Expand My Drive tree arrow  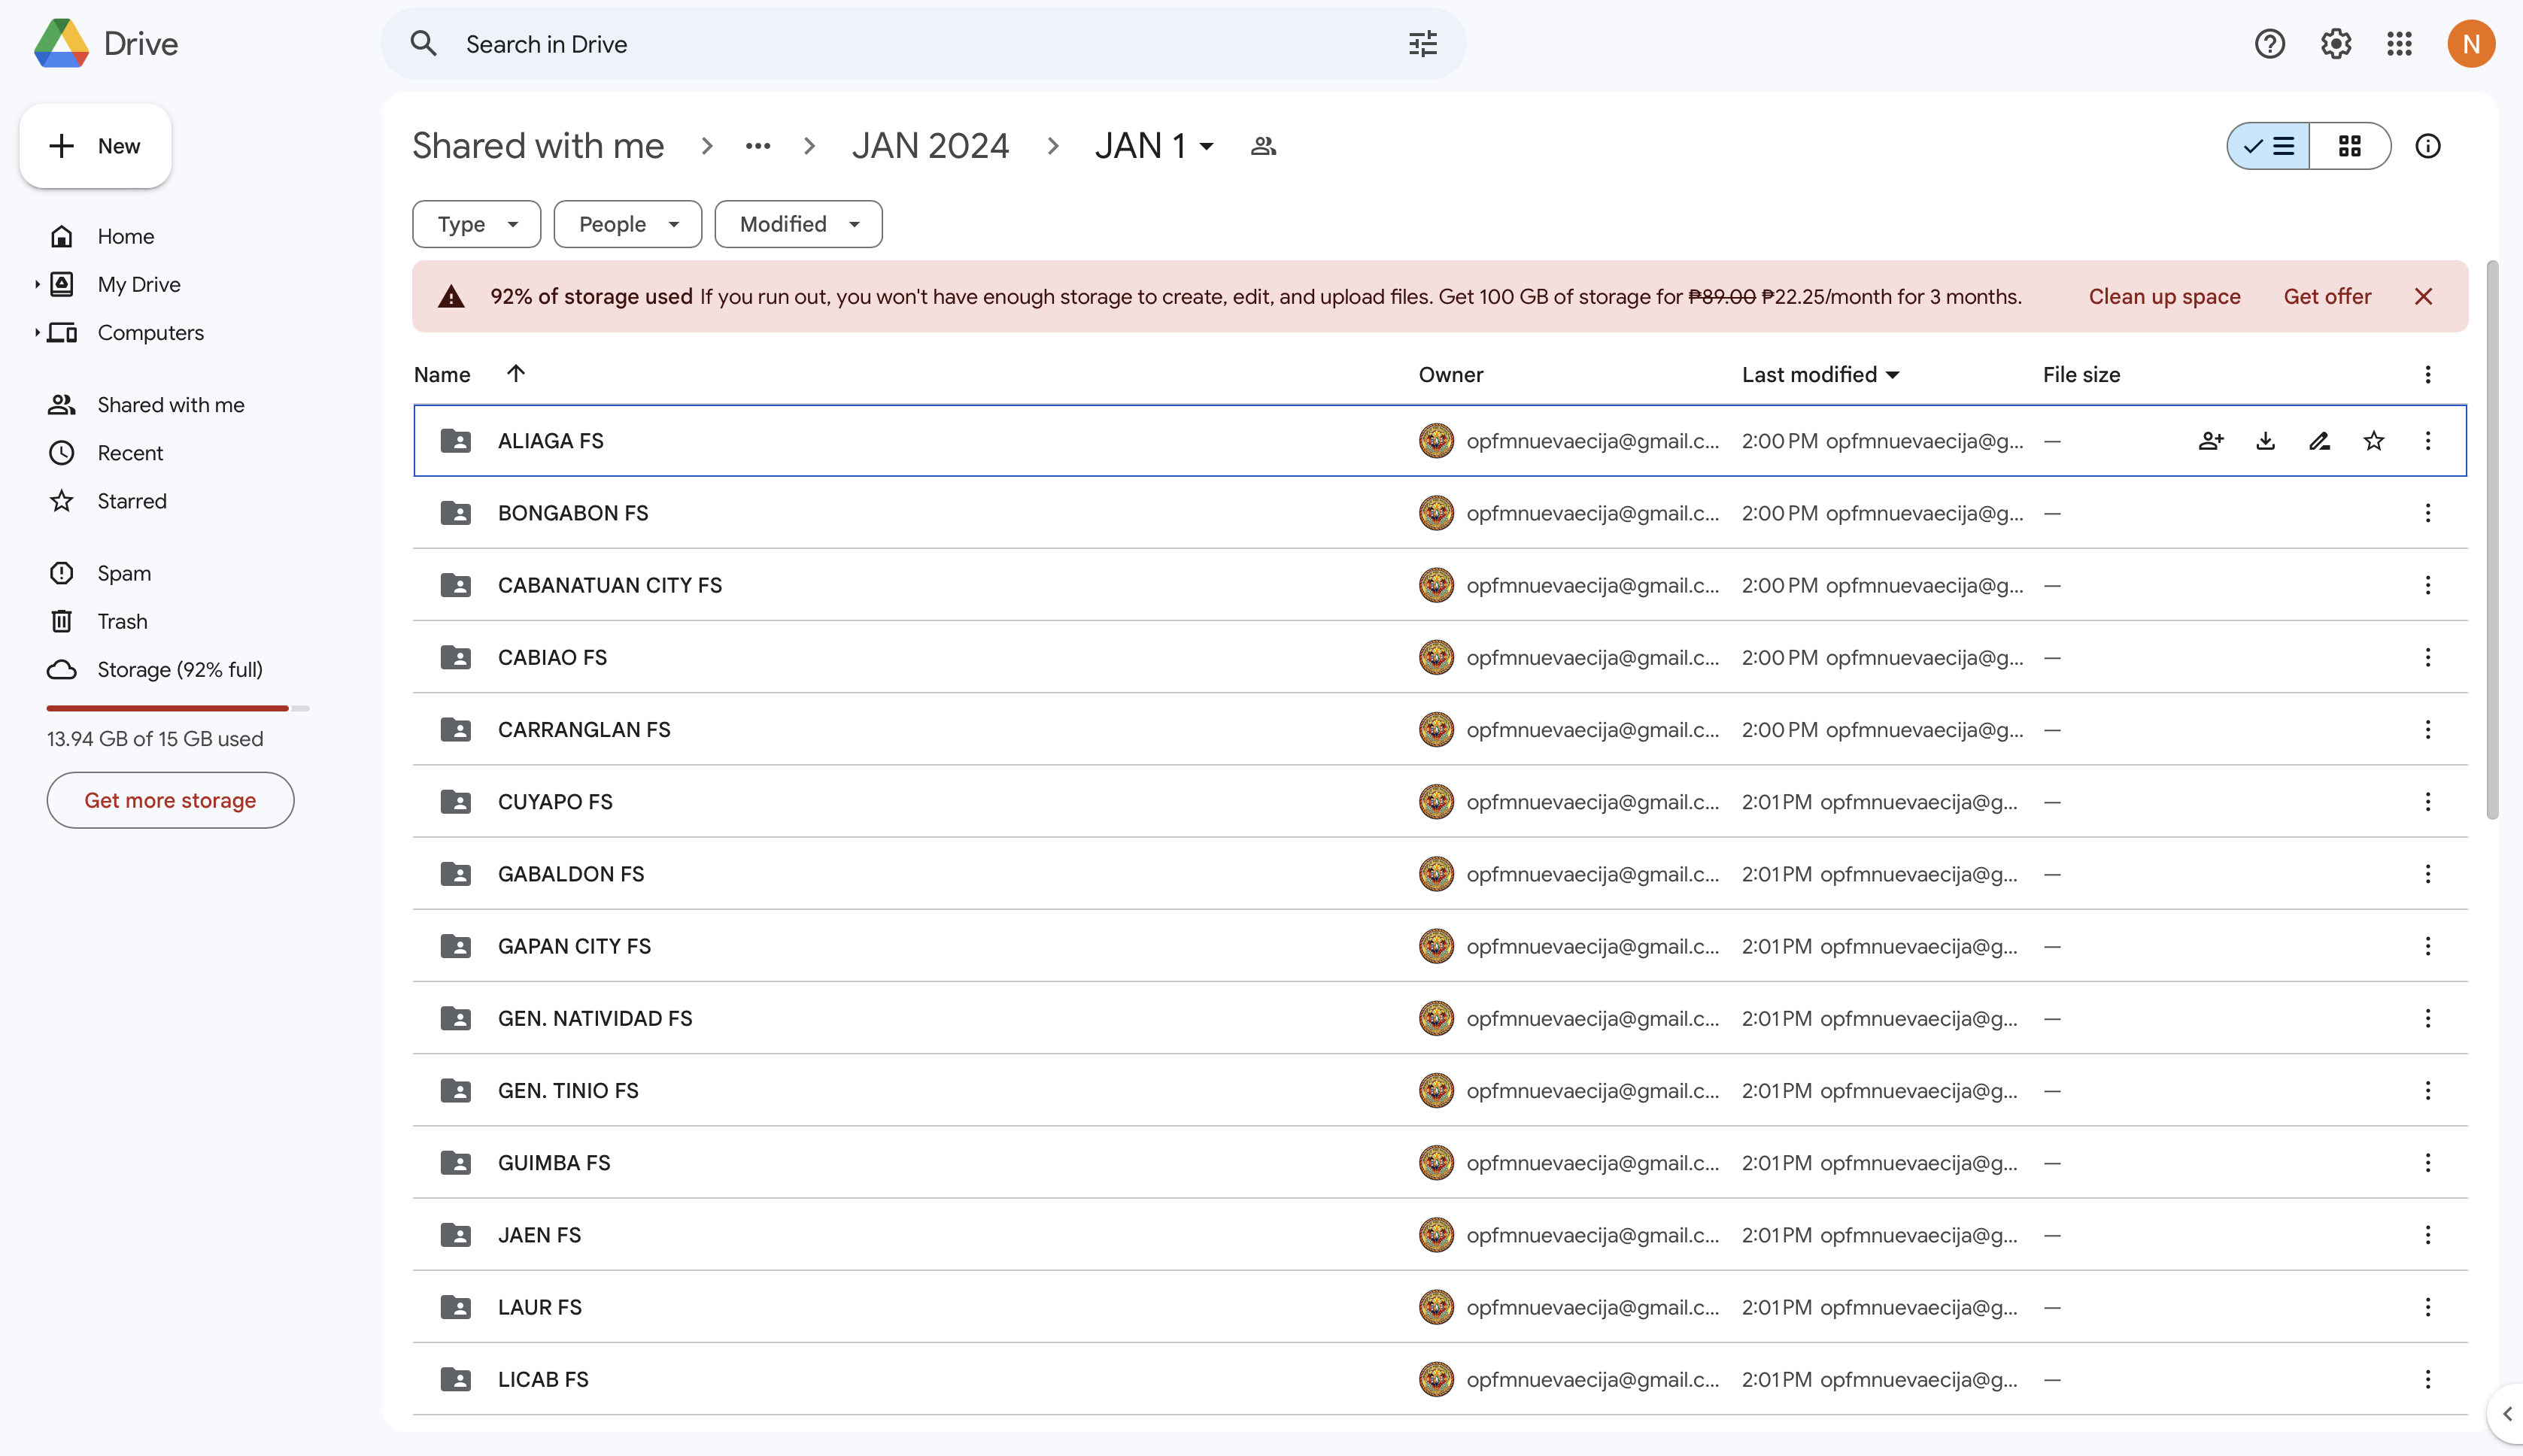(x=37, y=284)
